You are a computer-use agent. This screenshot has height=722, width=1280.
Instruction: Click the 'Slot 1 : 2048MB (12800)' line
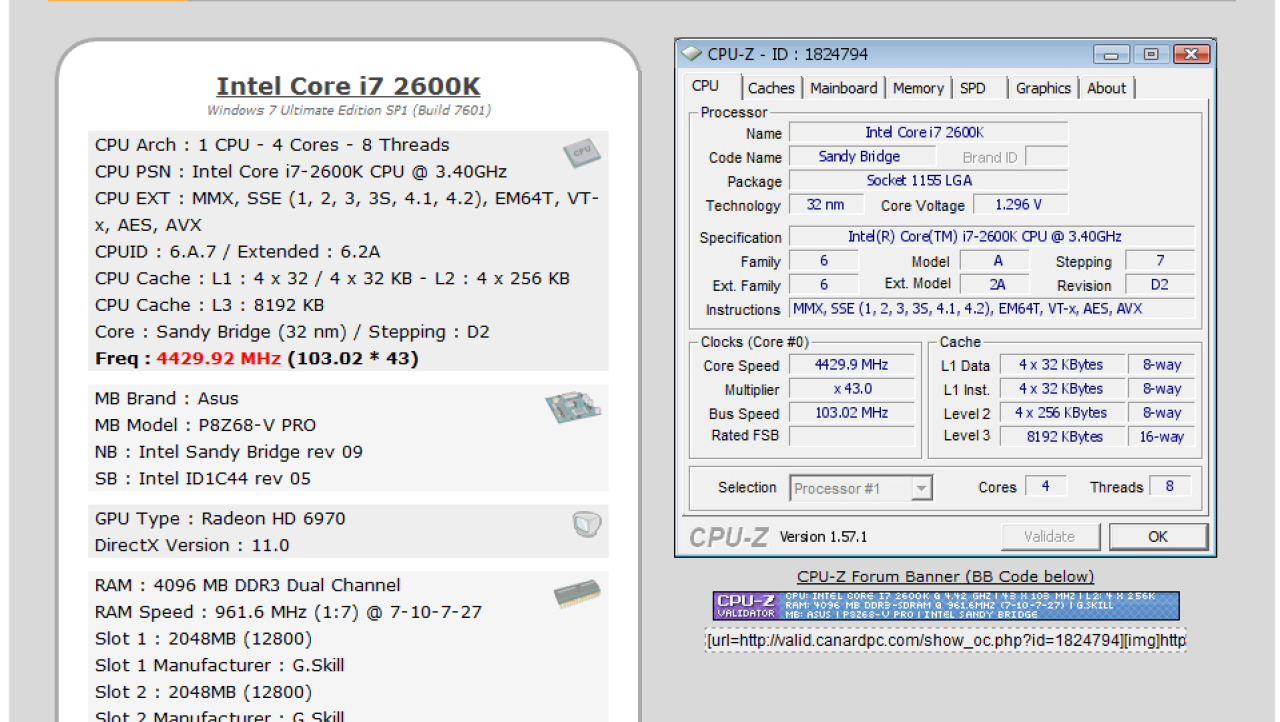point(203,639)
